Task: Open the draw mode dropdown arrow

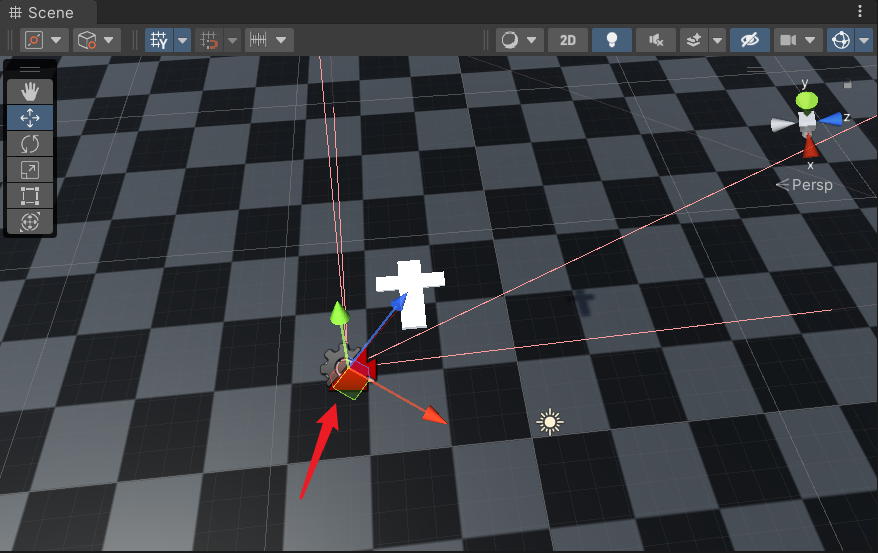Action: tap(531, 40)
